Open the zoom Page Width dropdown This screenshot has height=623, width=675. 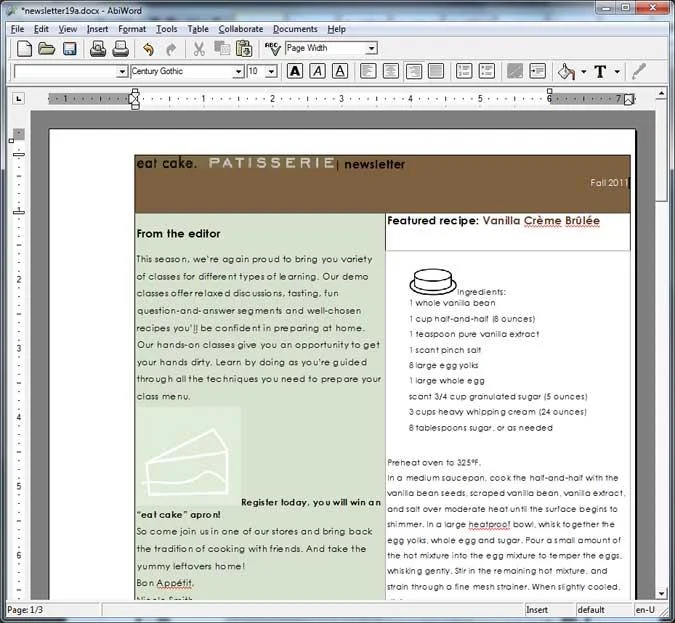click(372, 48)
